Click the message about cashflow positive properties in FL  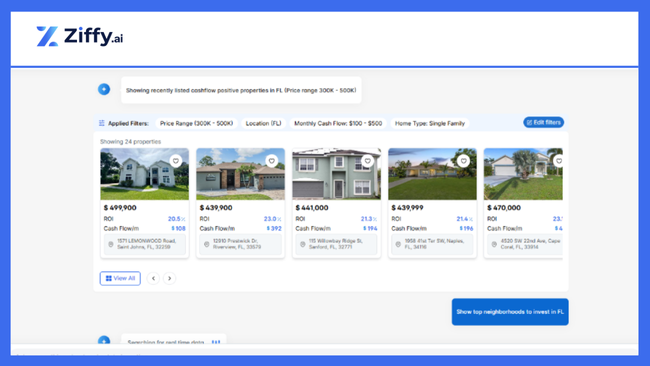(x=241, y=90)
